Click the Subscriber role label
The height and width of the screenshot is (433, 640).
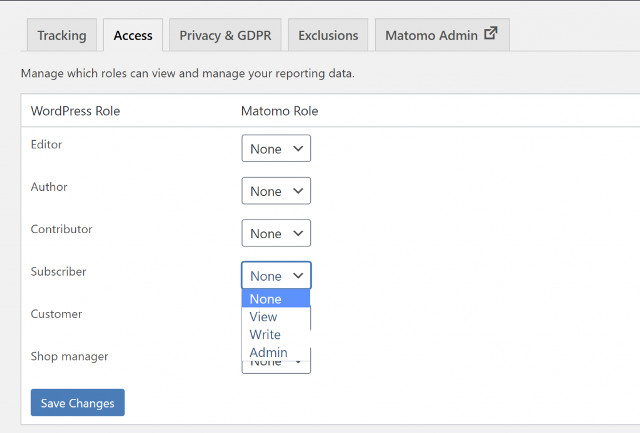(58, 271)
